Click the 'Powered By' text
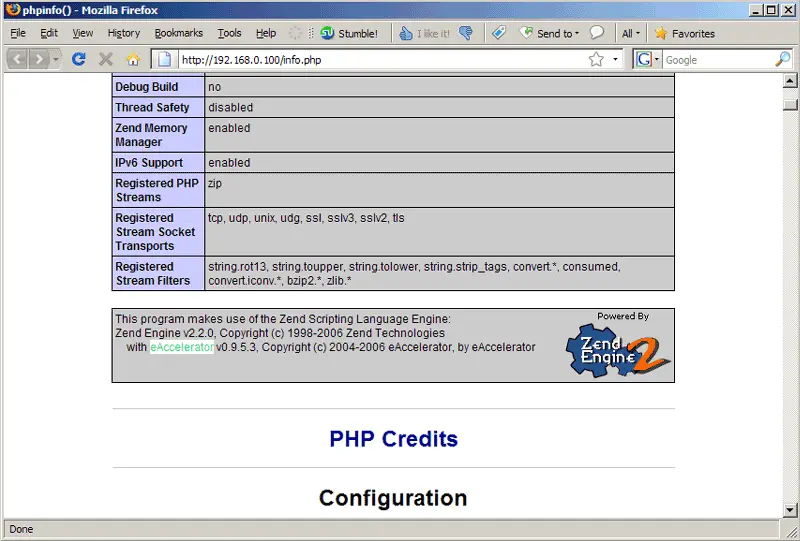This screenshot has width=800, height=541. (x=623, y=316)
